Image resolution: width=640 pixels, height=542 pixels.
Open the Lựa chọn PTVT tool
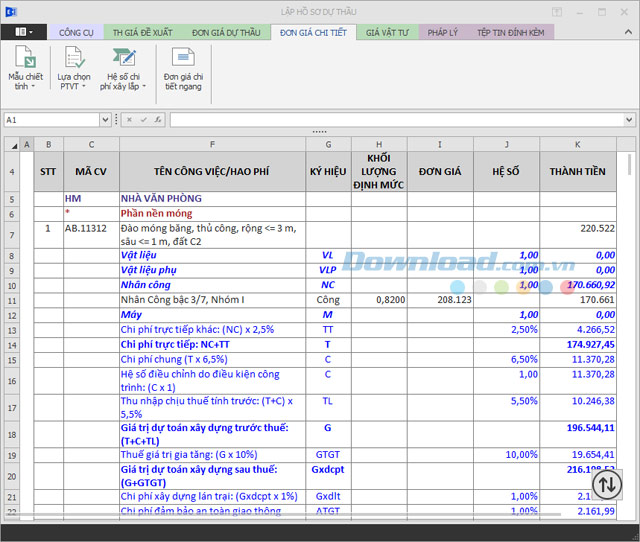click(74, 60)
